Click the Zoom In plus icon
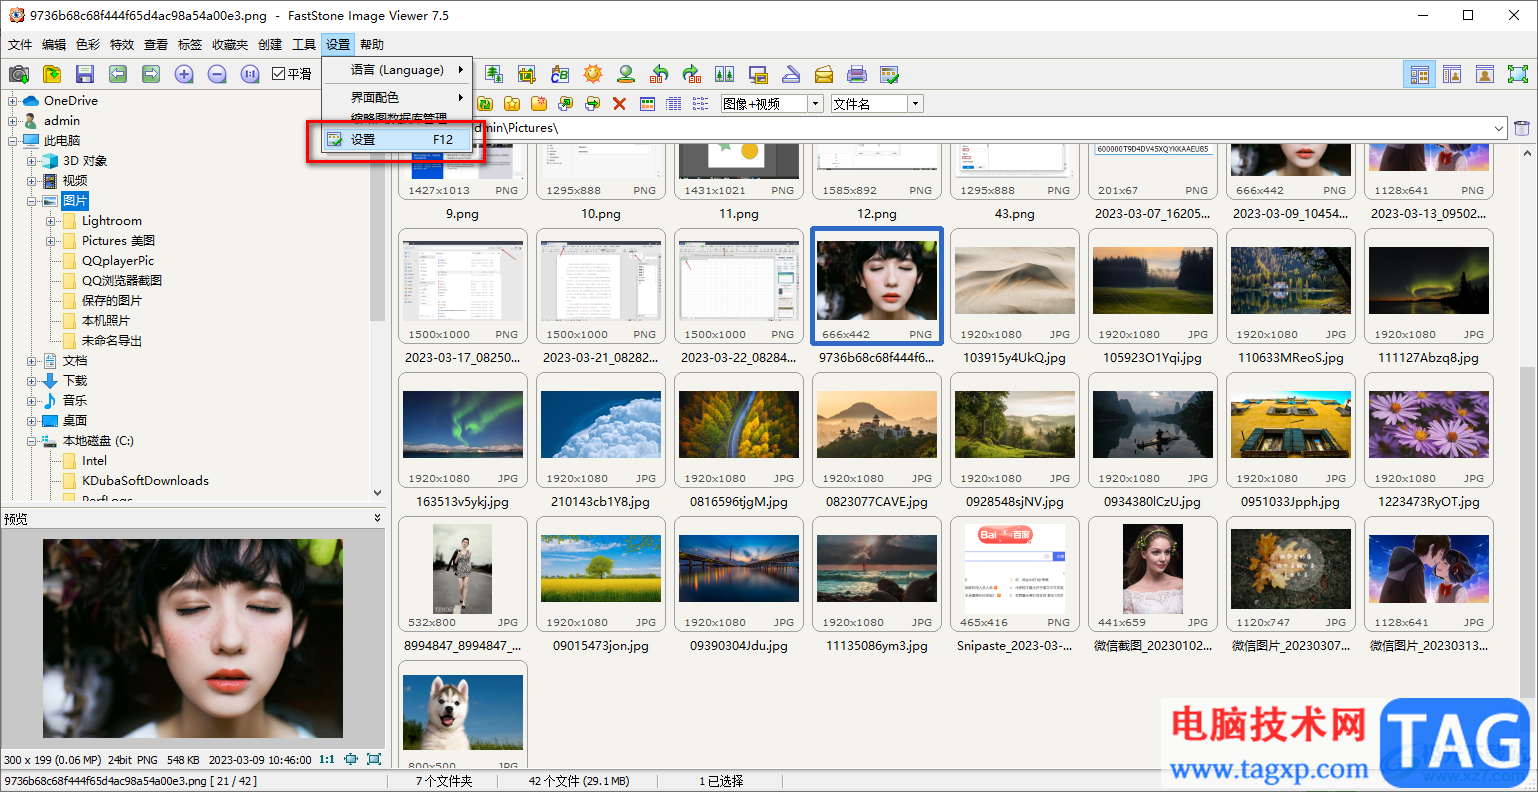The image size is (1538, 792). coord(184,74)
